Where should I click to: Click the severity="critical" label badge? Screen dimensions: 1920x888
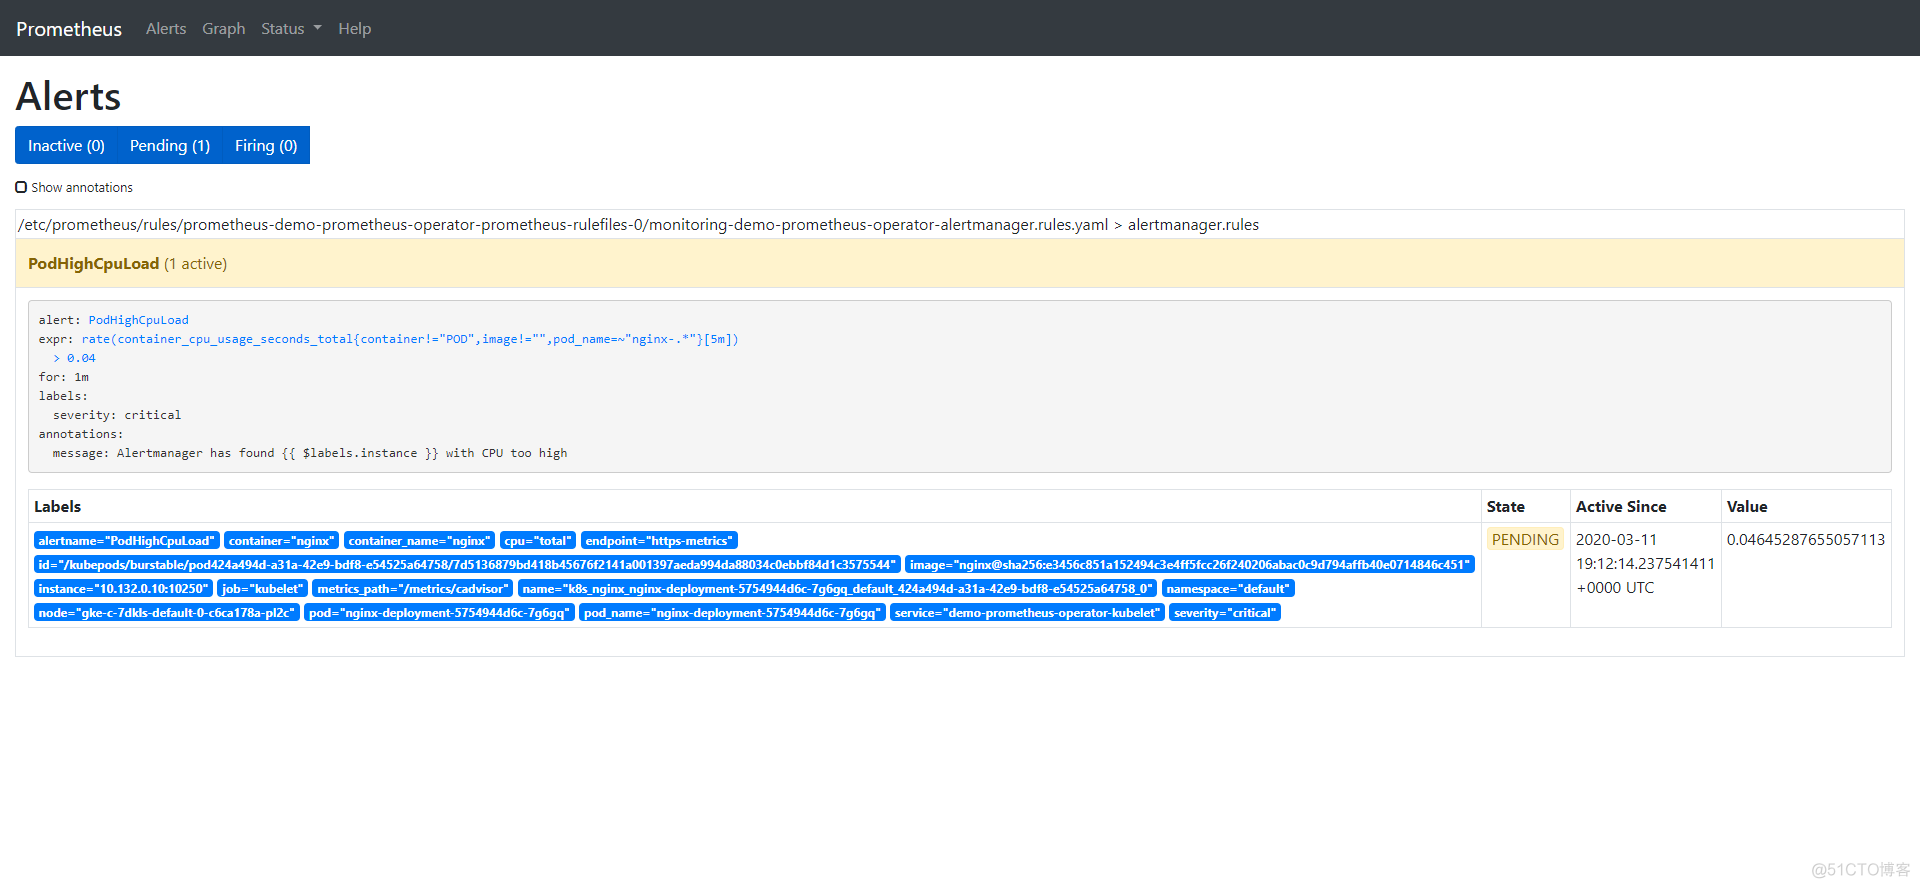pyautogui.click(x=1224, y=613)
